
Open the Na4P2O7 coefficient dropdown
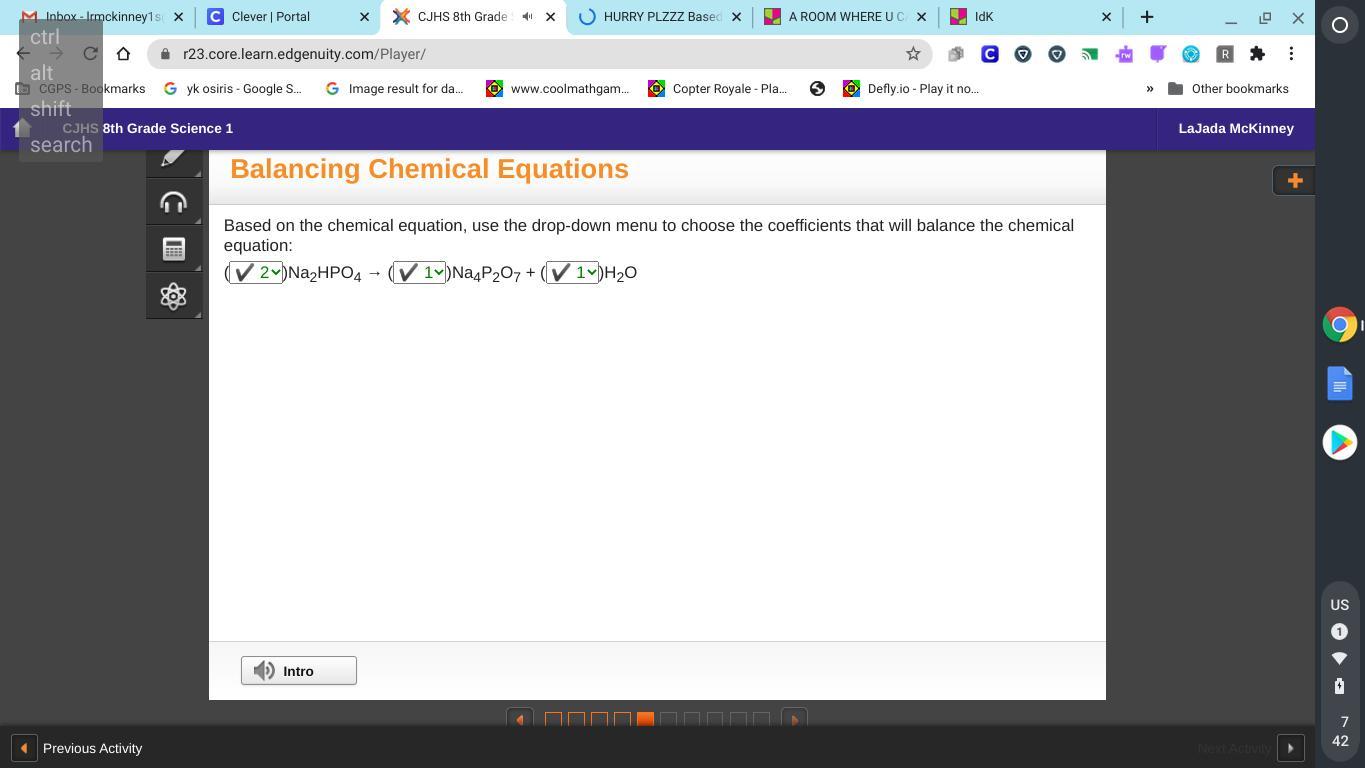coord(419,273)
